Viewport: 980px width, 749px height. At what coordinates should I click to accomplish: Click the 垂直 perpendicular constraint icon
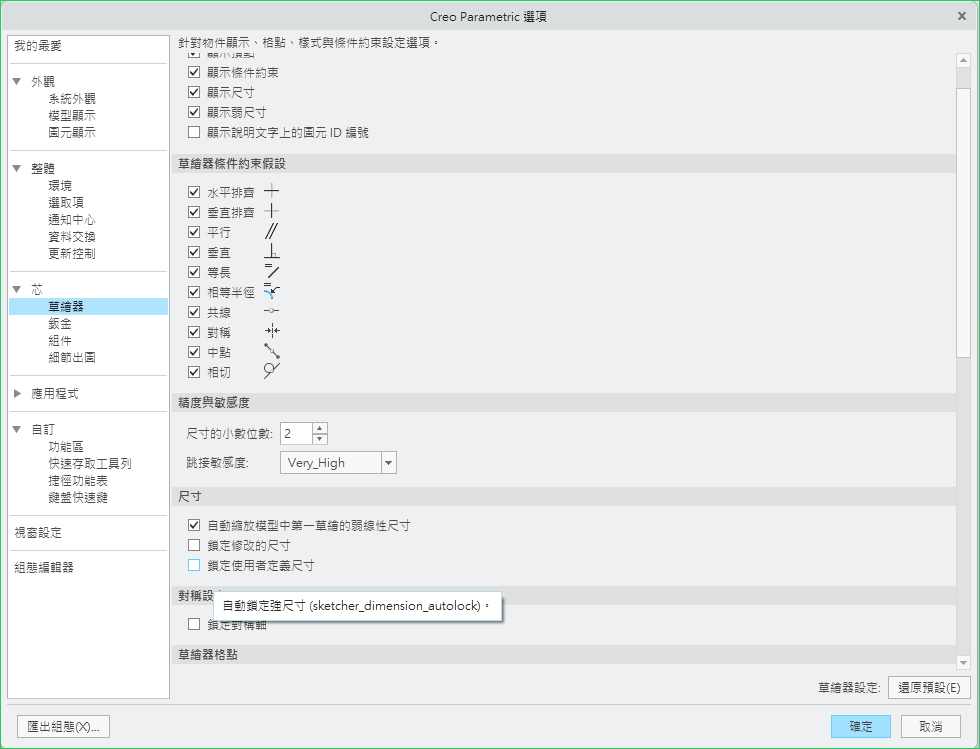coord(271,252)
